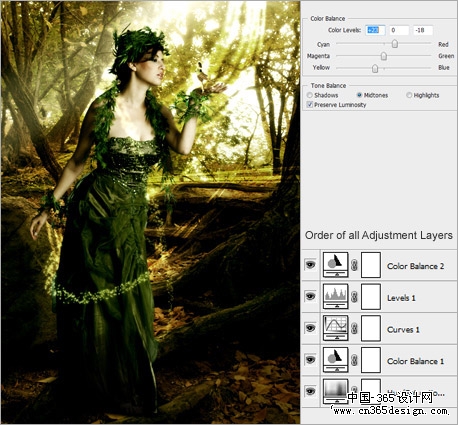Select the Highlights tone radio button

(409, 95)
